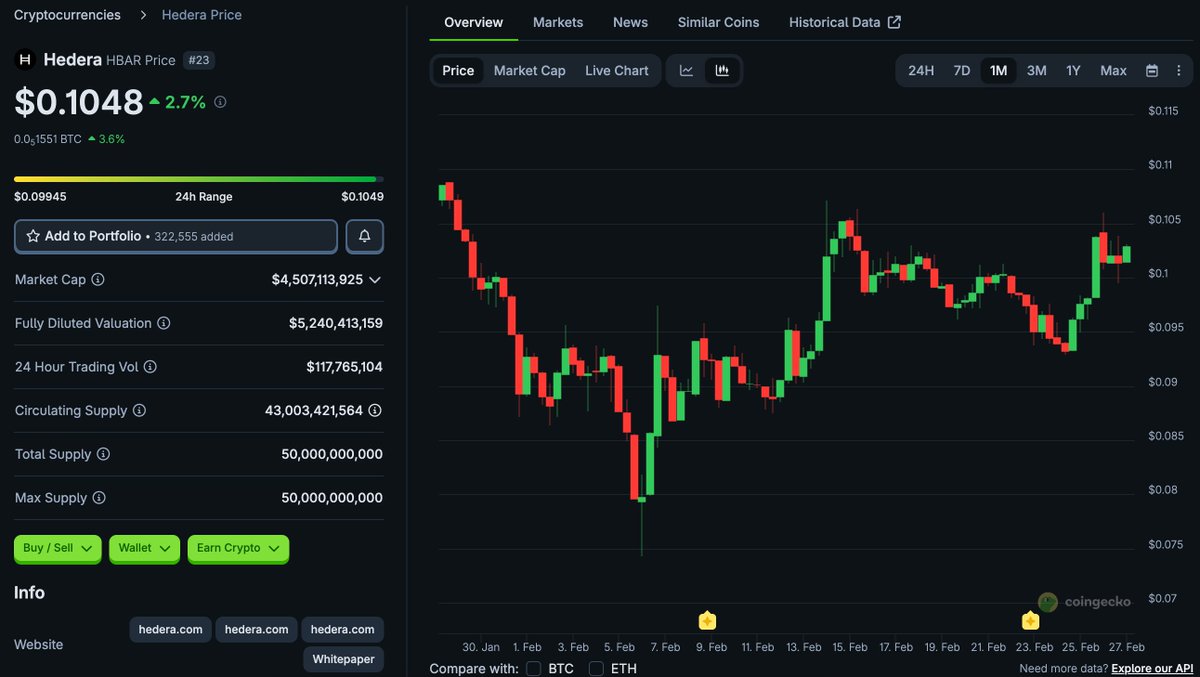The height and width of the screenshot is (677, 1200).
Task: Click the 3.6% BTC change text
Action: coord(112,139)
